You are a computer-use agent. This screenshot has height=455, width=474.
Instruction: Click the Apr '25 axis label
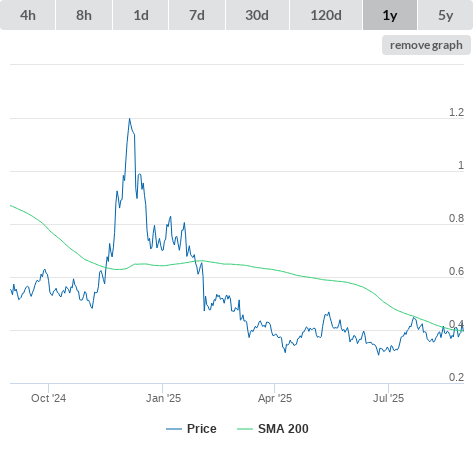coord(275,398)
